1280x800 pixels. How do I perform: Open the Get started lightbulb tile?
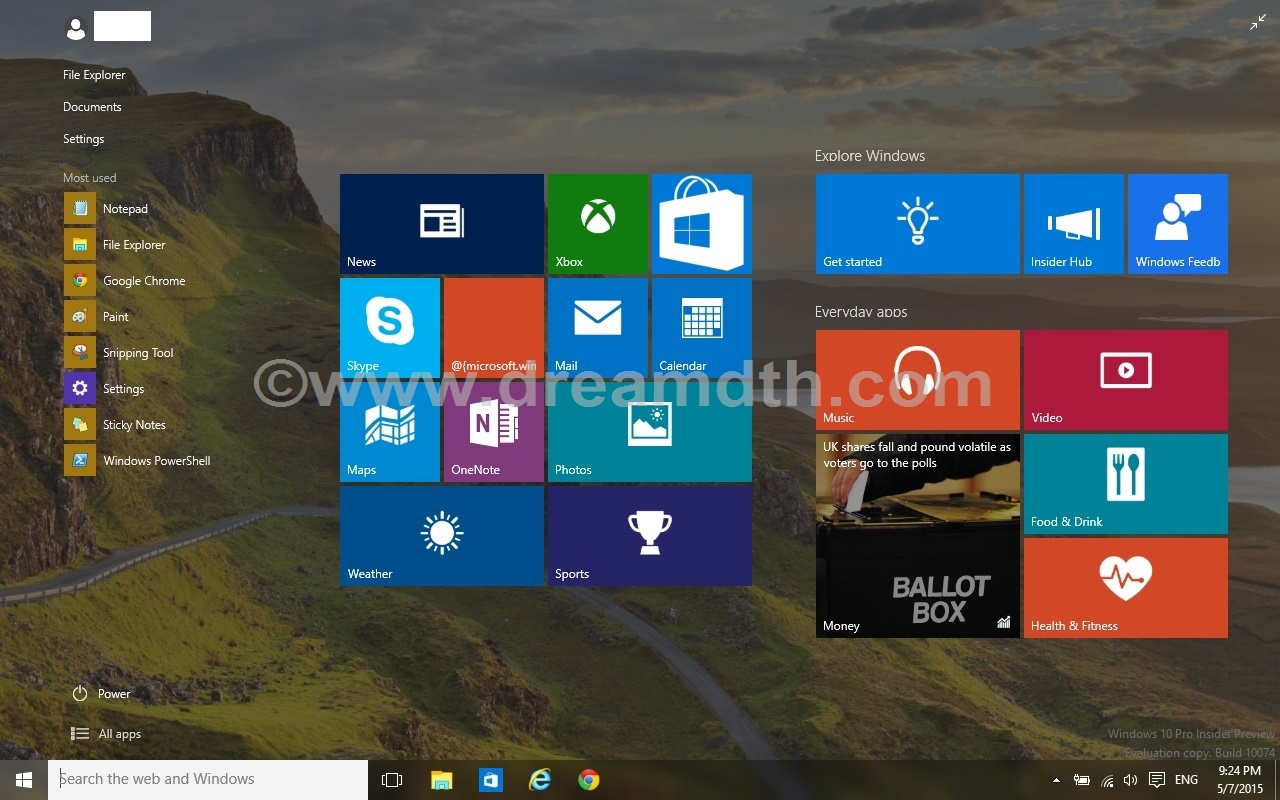[x=918, y=224]
